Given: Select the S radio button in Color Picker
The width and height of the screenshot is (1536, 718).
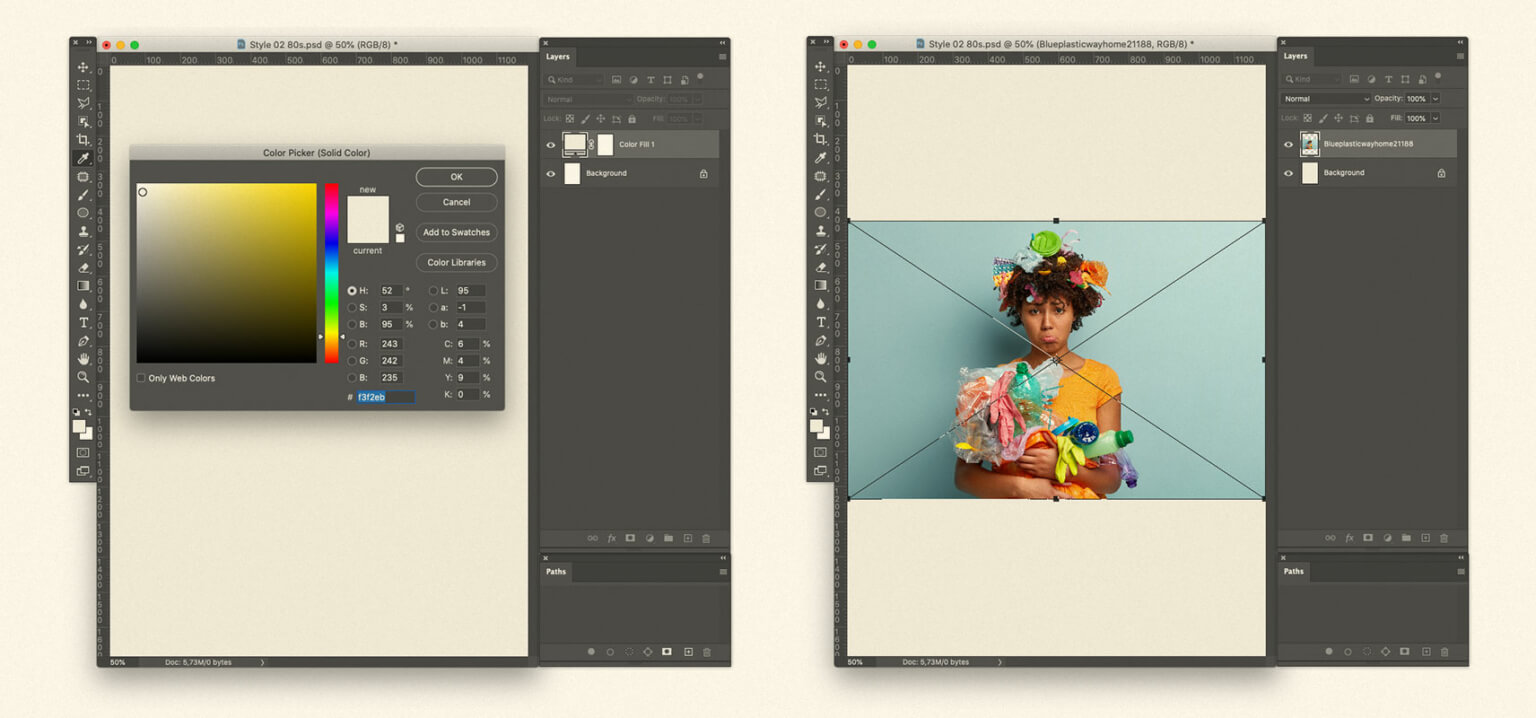Looking at the screenshot, I should 352,307.
